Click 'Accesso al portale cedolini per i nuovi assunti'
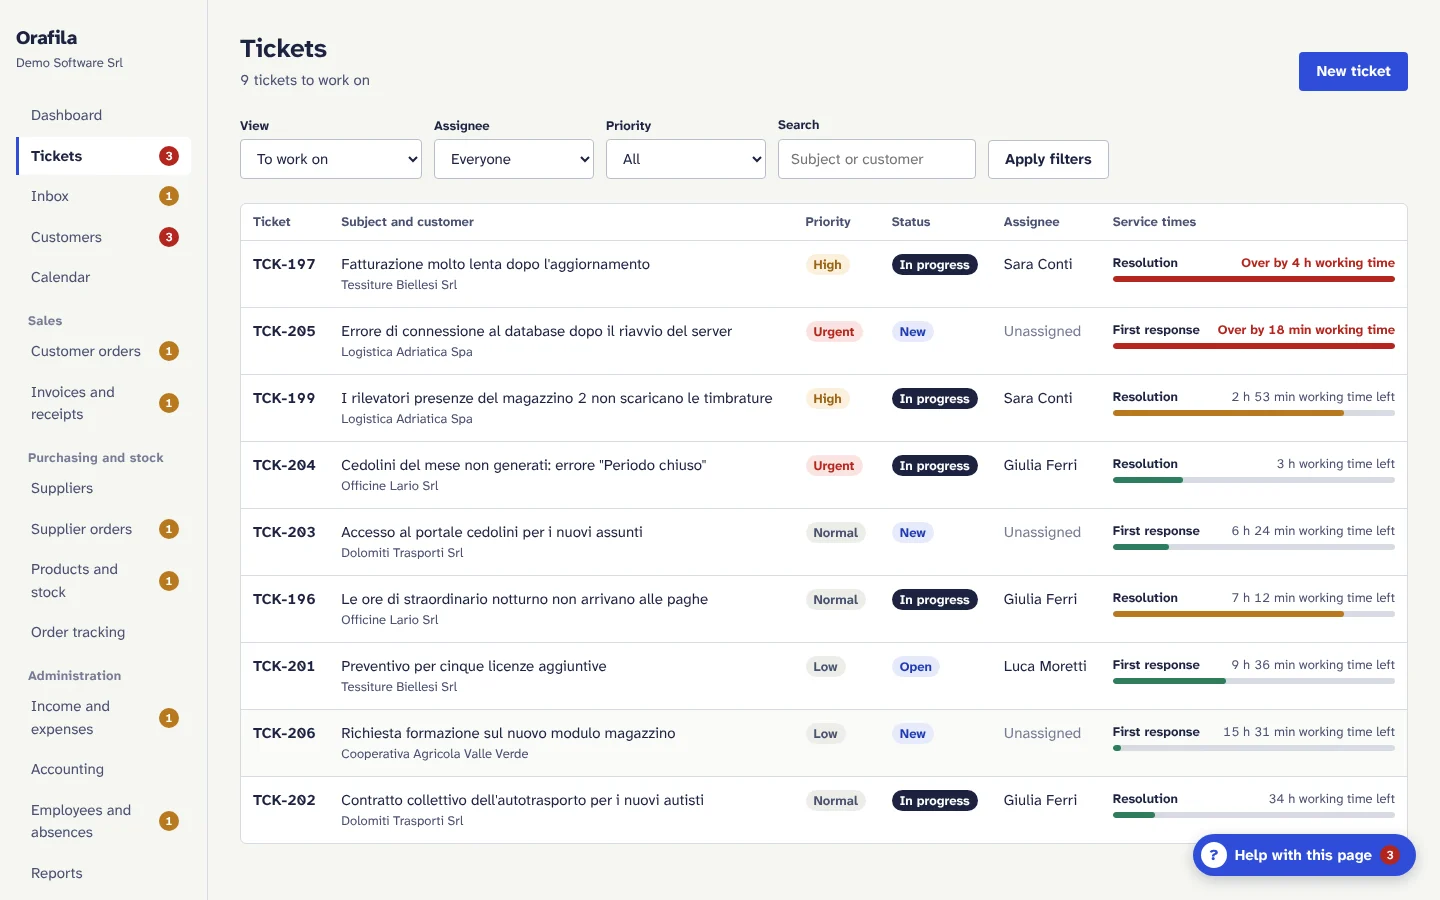The image size is (1440, 900). click(x=492, y=532)
